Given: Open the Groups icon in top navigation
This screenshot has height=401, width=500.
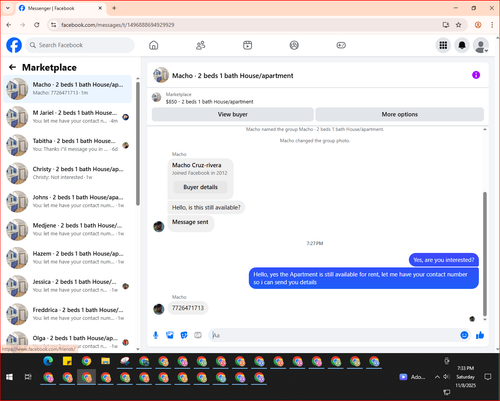Looking at the screenshot, I should coord(294,45).
